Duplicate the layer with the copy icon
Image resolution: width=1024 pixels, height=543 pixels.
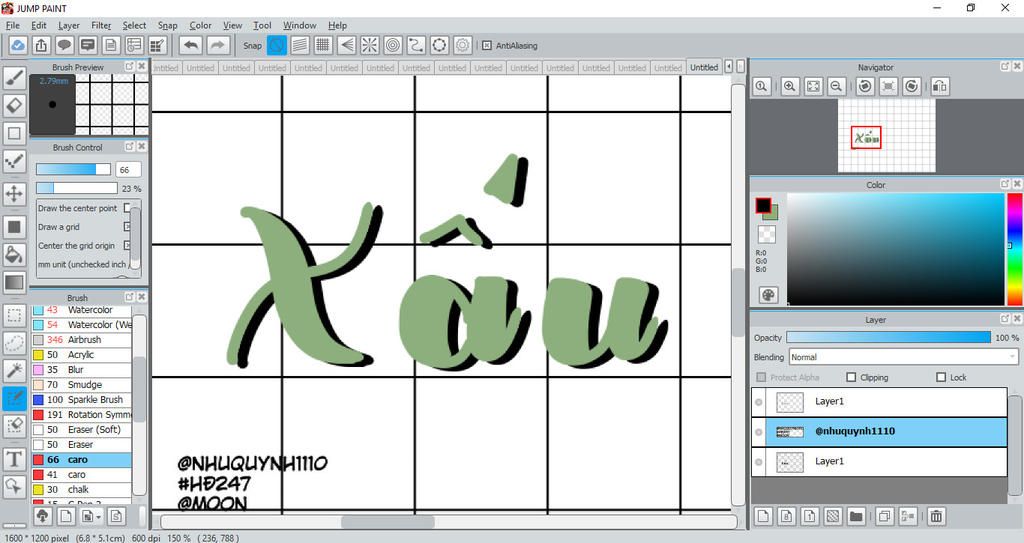pyautogui.click(x=884, y=516)
